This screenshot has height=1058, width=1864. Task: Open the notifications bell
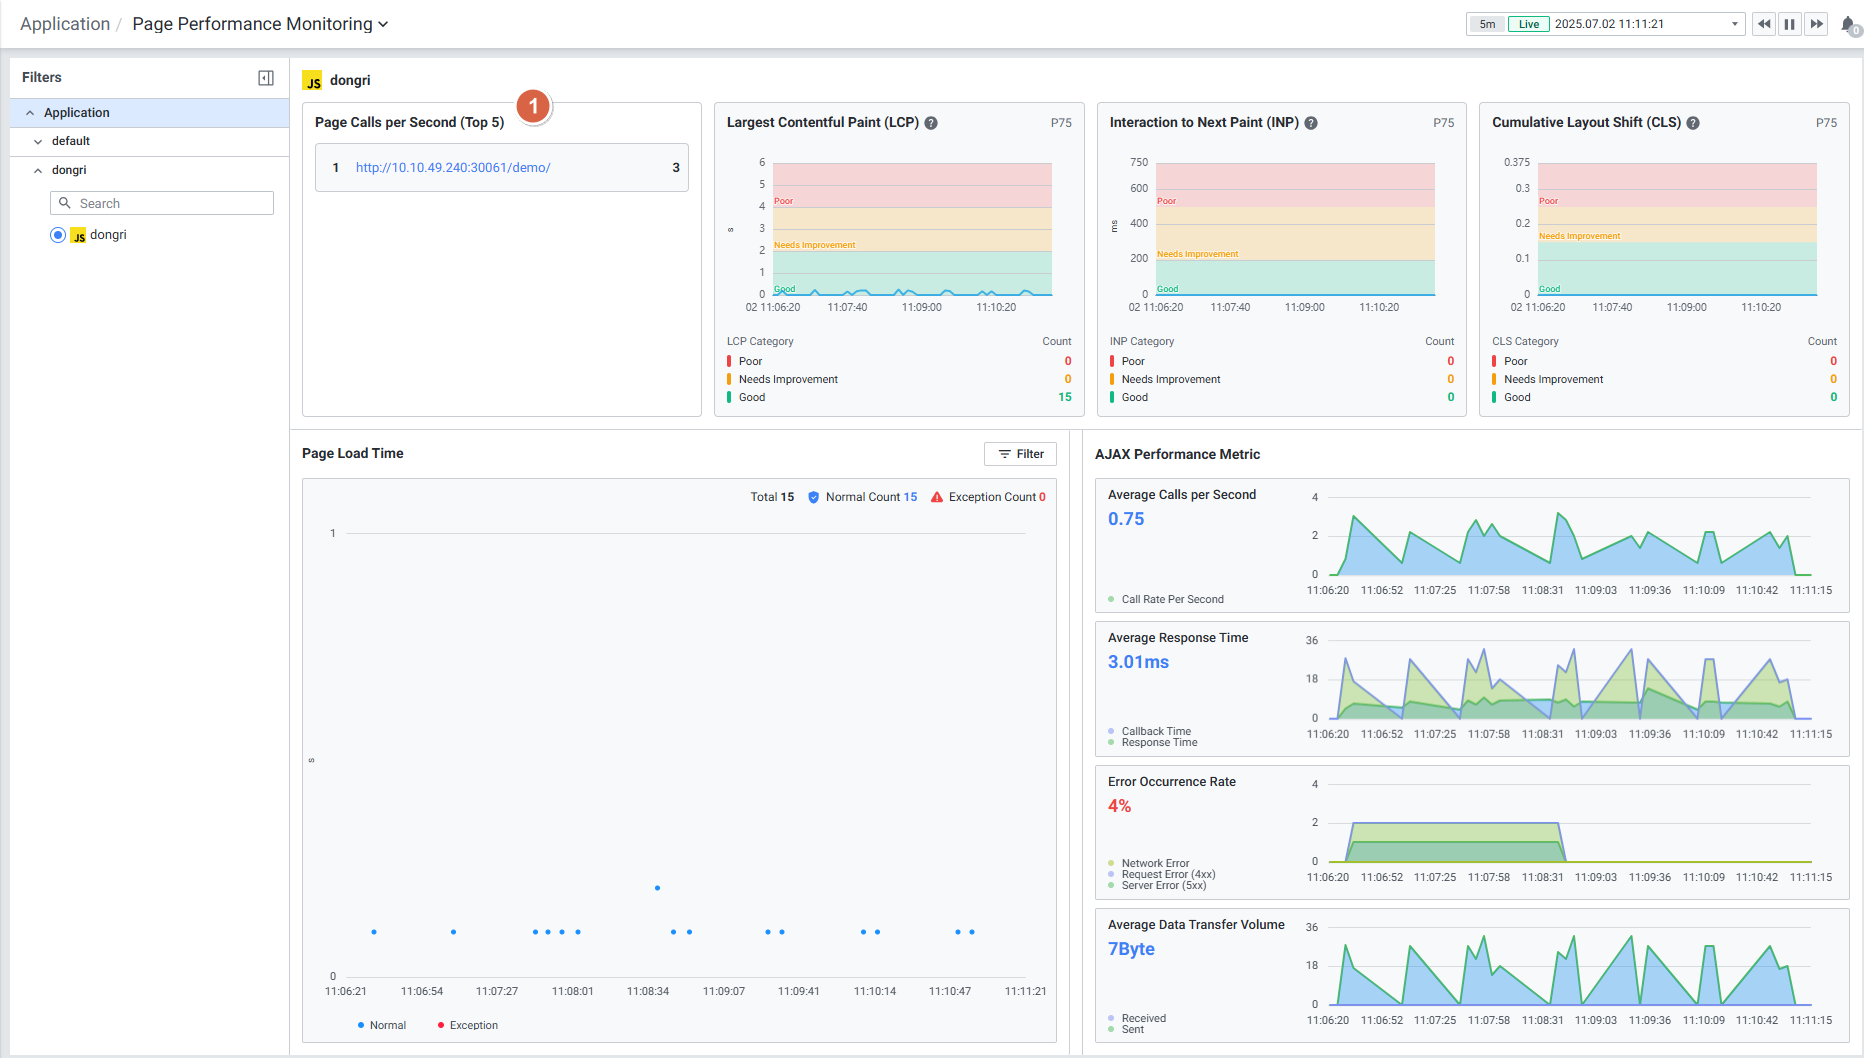pyautogui.click(x=1848, y=24)
